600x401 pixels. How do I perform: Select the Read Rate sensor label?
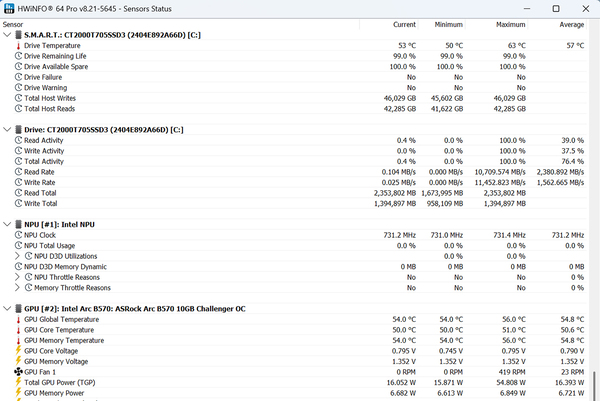pos(39,172)
